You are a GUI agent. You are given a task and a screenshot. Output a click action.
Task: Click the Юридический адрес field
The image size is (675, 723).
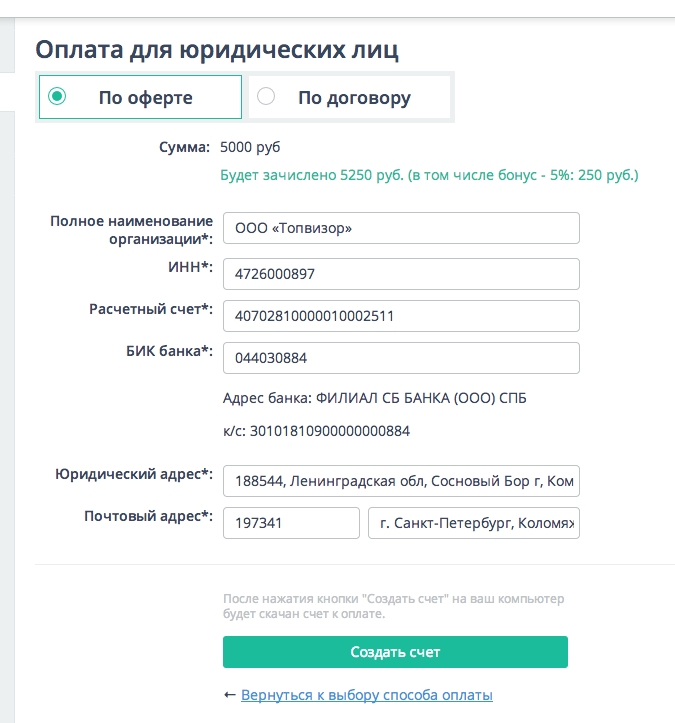[x=401, y=481]
